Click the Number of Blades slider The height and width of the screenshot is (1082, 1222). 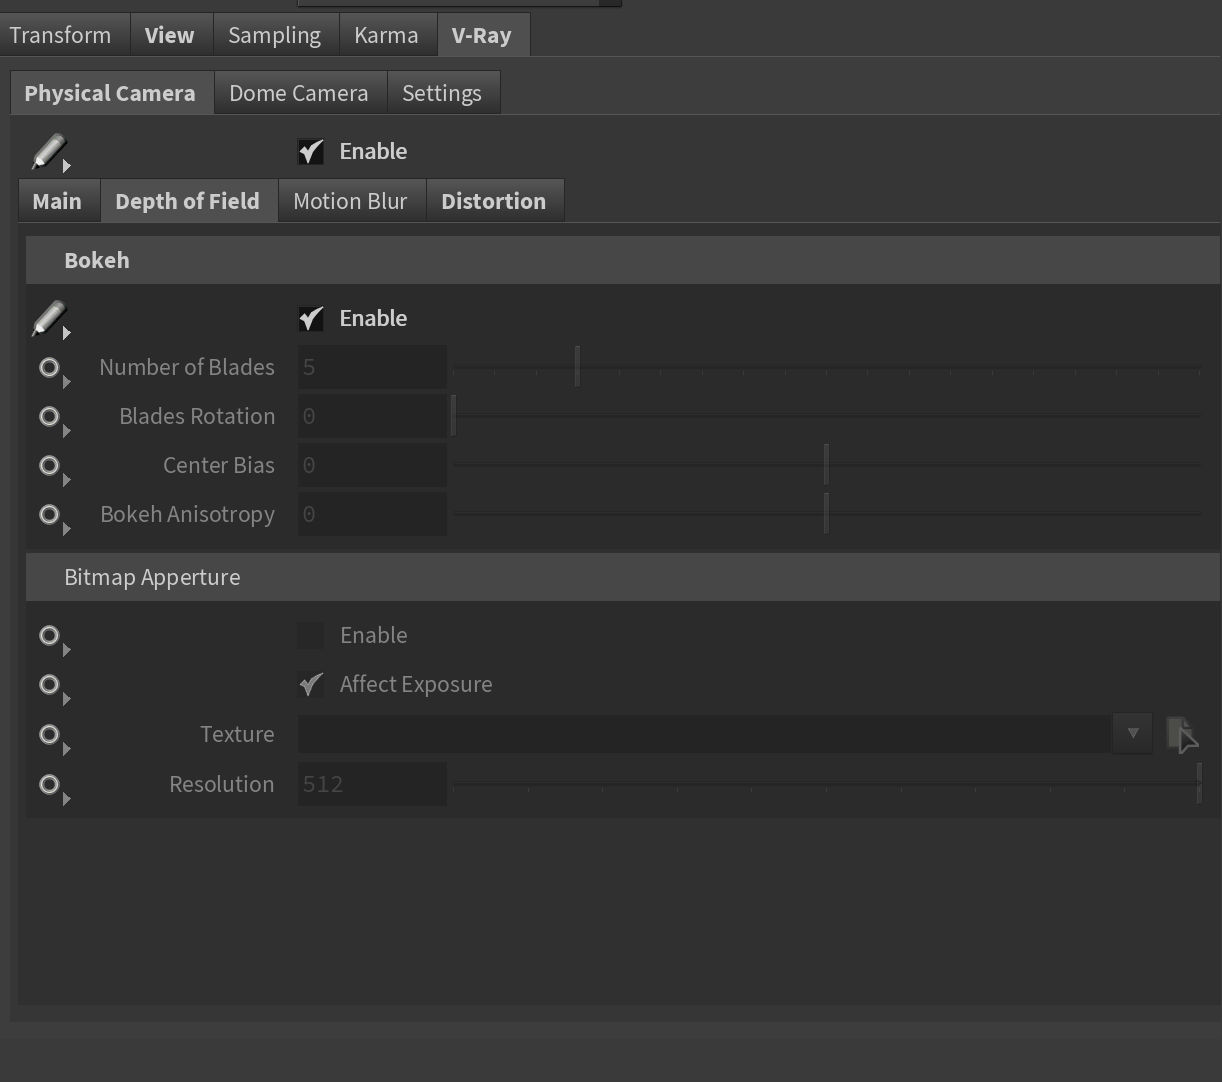click(x=825, y=368)
